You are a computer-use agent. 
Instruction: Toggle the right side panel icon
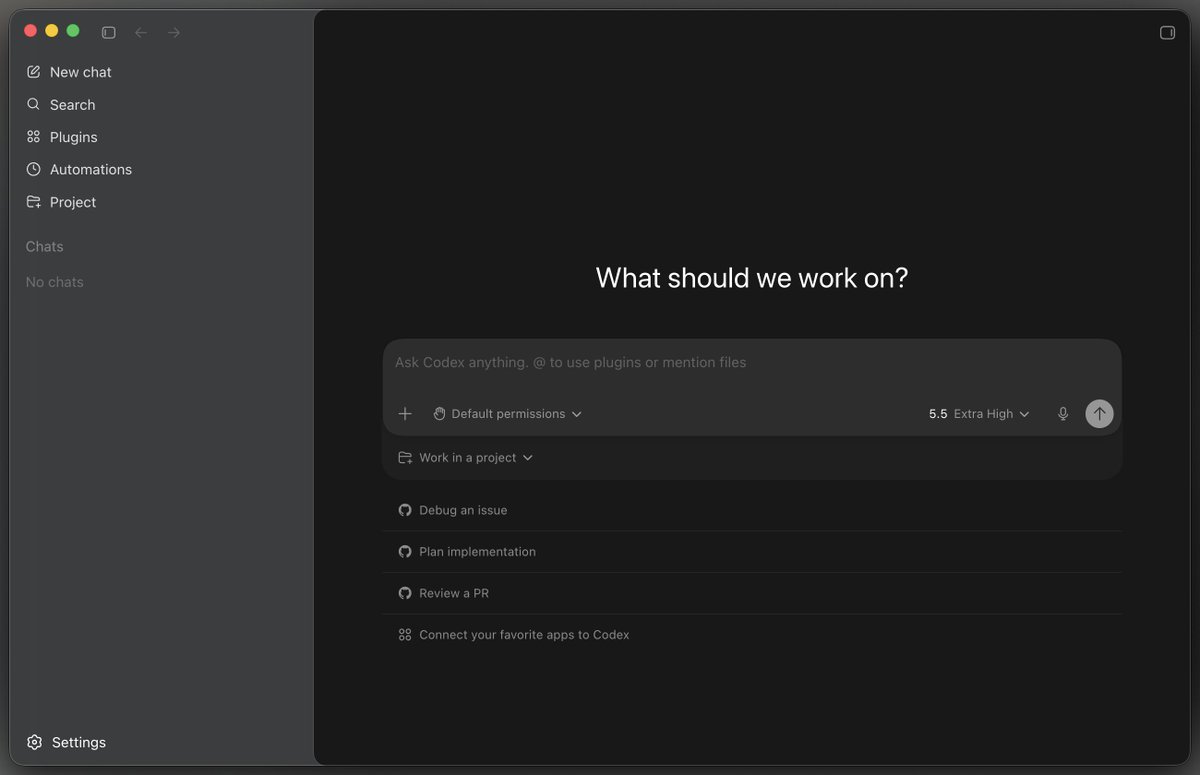(1167, 32)
